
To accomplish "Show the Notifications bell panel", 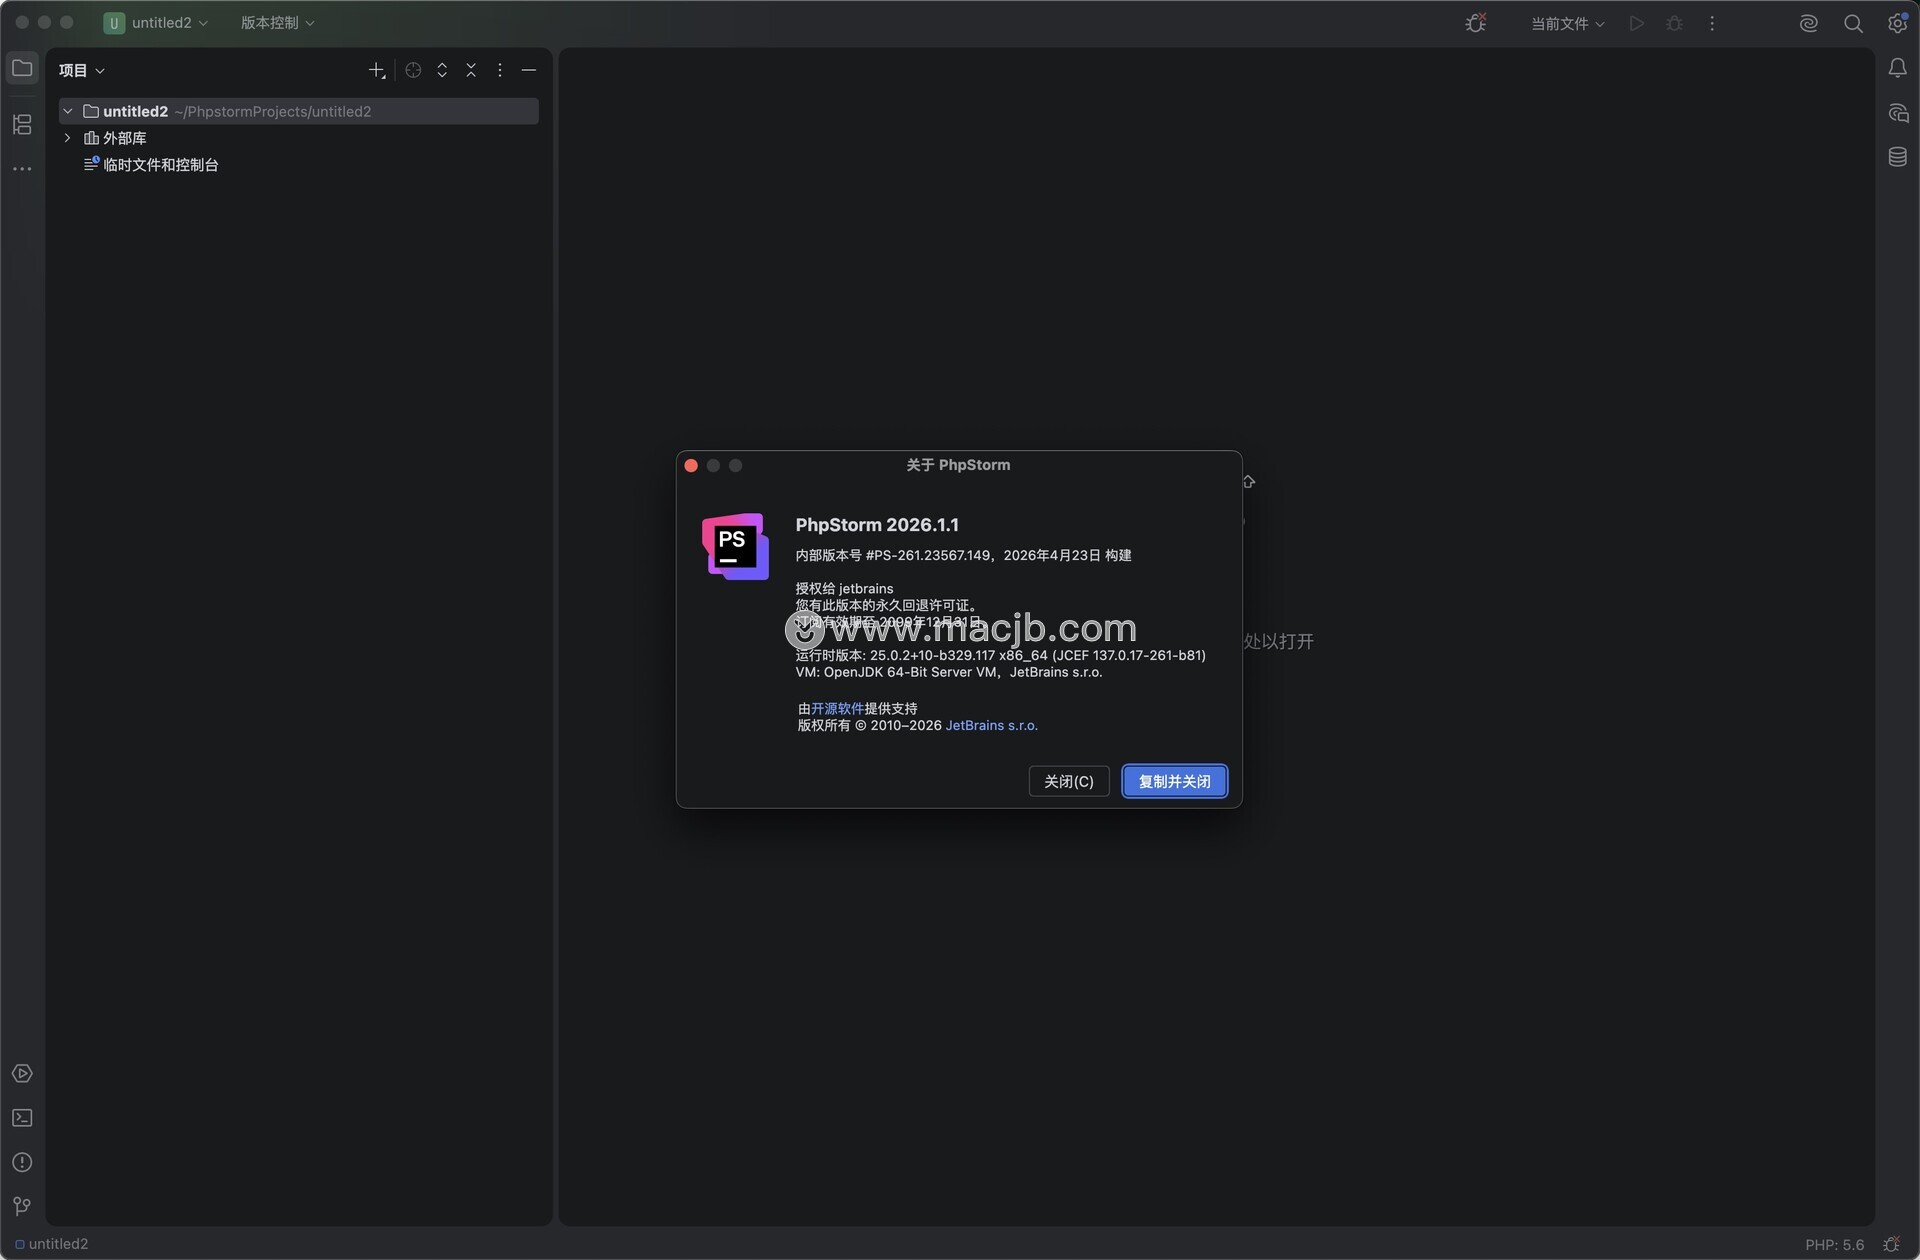I will (x=1897, y=68).
